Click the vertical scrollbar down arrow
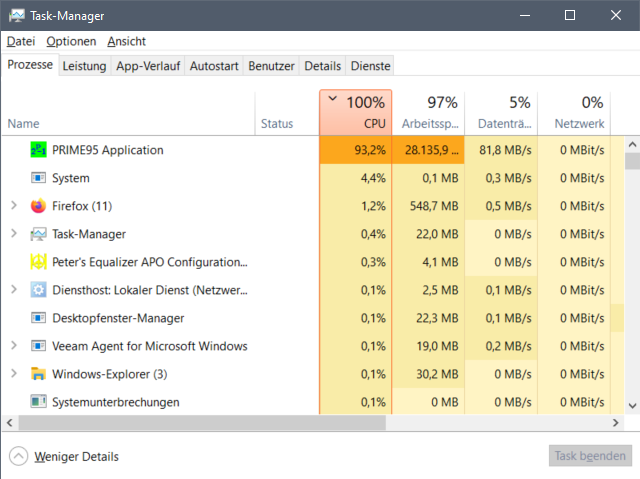Viewport: 640px width, 479px height. click(x=632, y=406)
